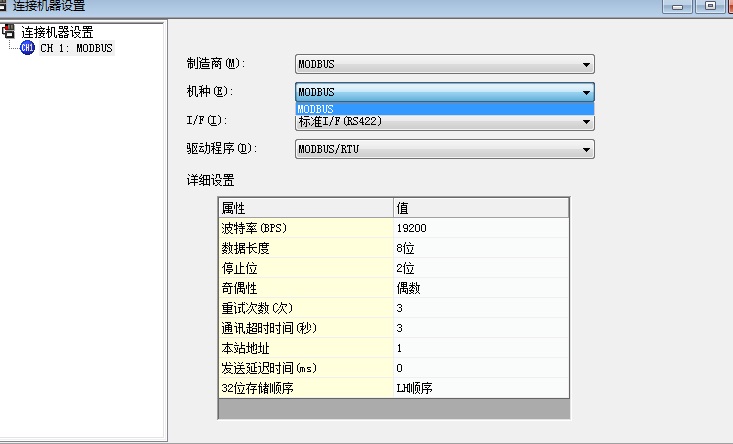The width and height of the screenshot is (733, 444).
Task: Click the 值 column header
Action: coord(481,208)
